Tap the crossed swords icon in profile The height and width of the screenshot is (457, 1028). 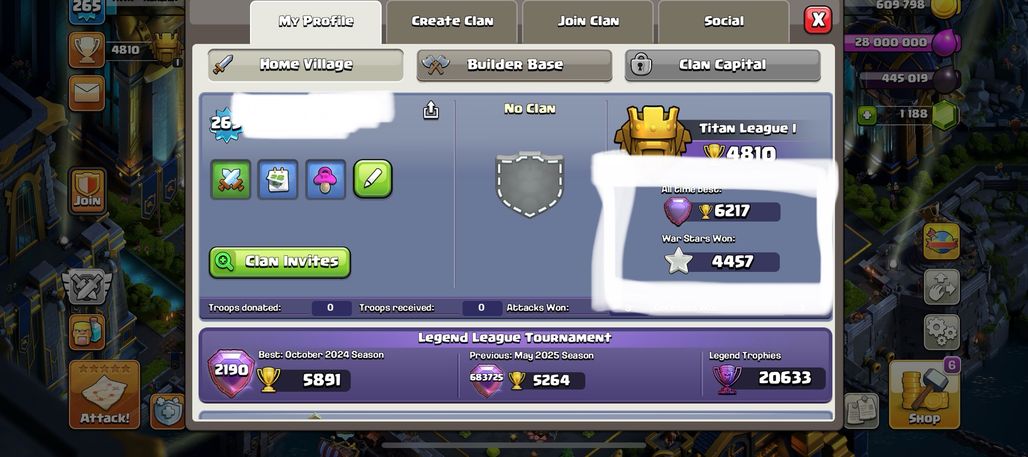click(231, 179)
